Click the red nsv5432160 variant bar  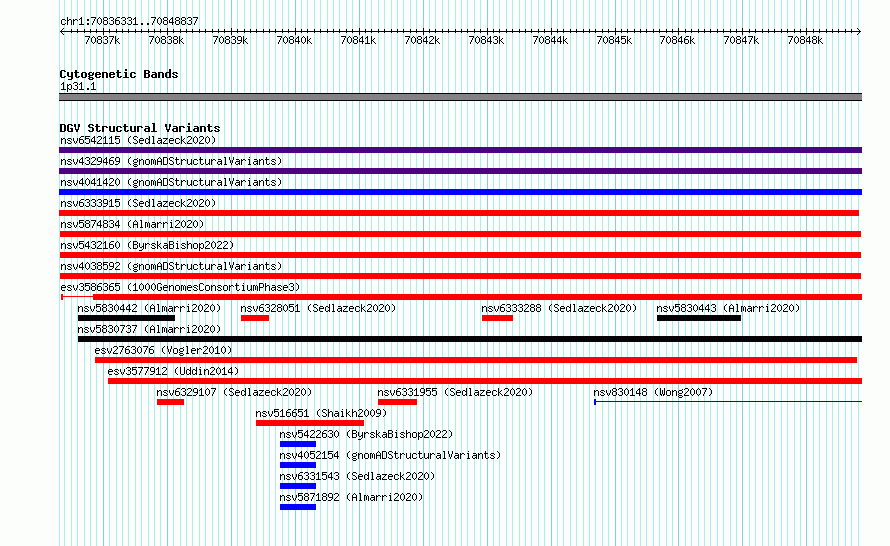pos(460,255)
